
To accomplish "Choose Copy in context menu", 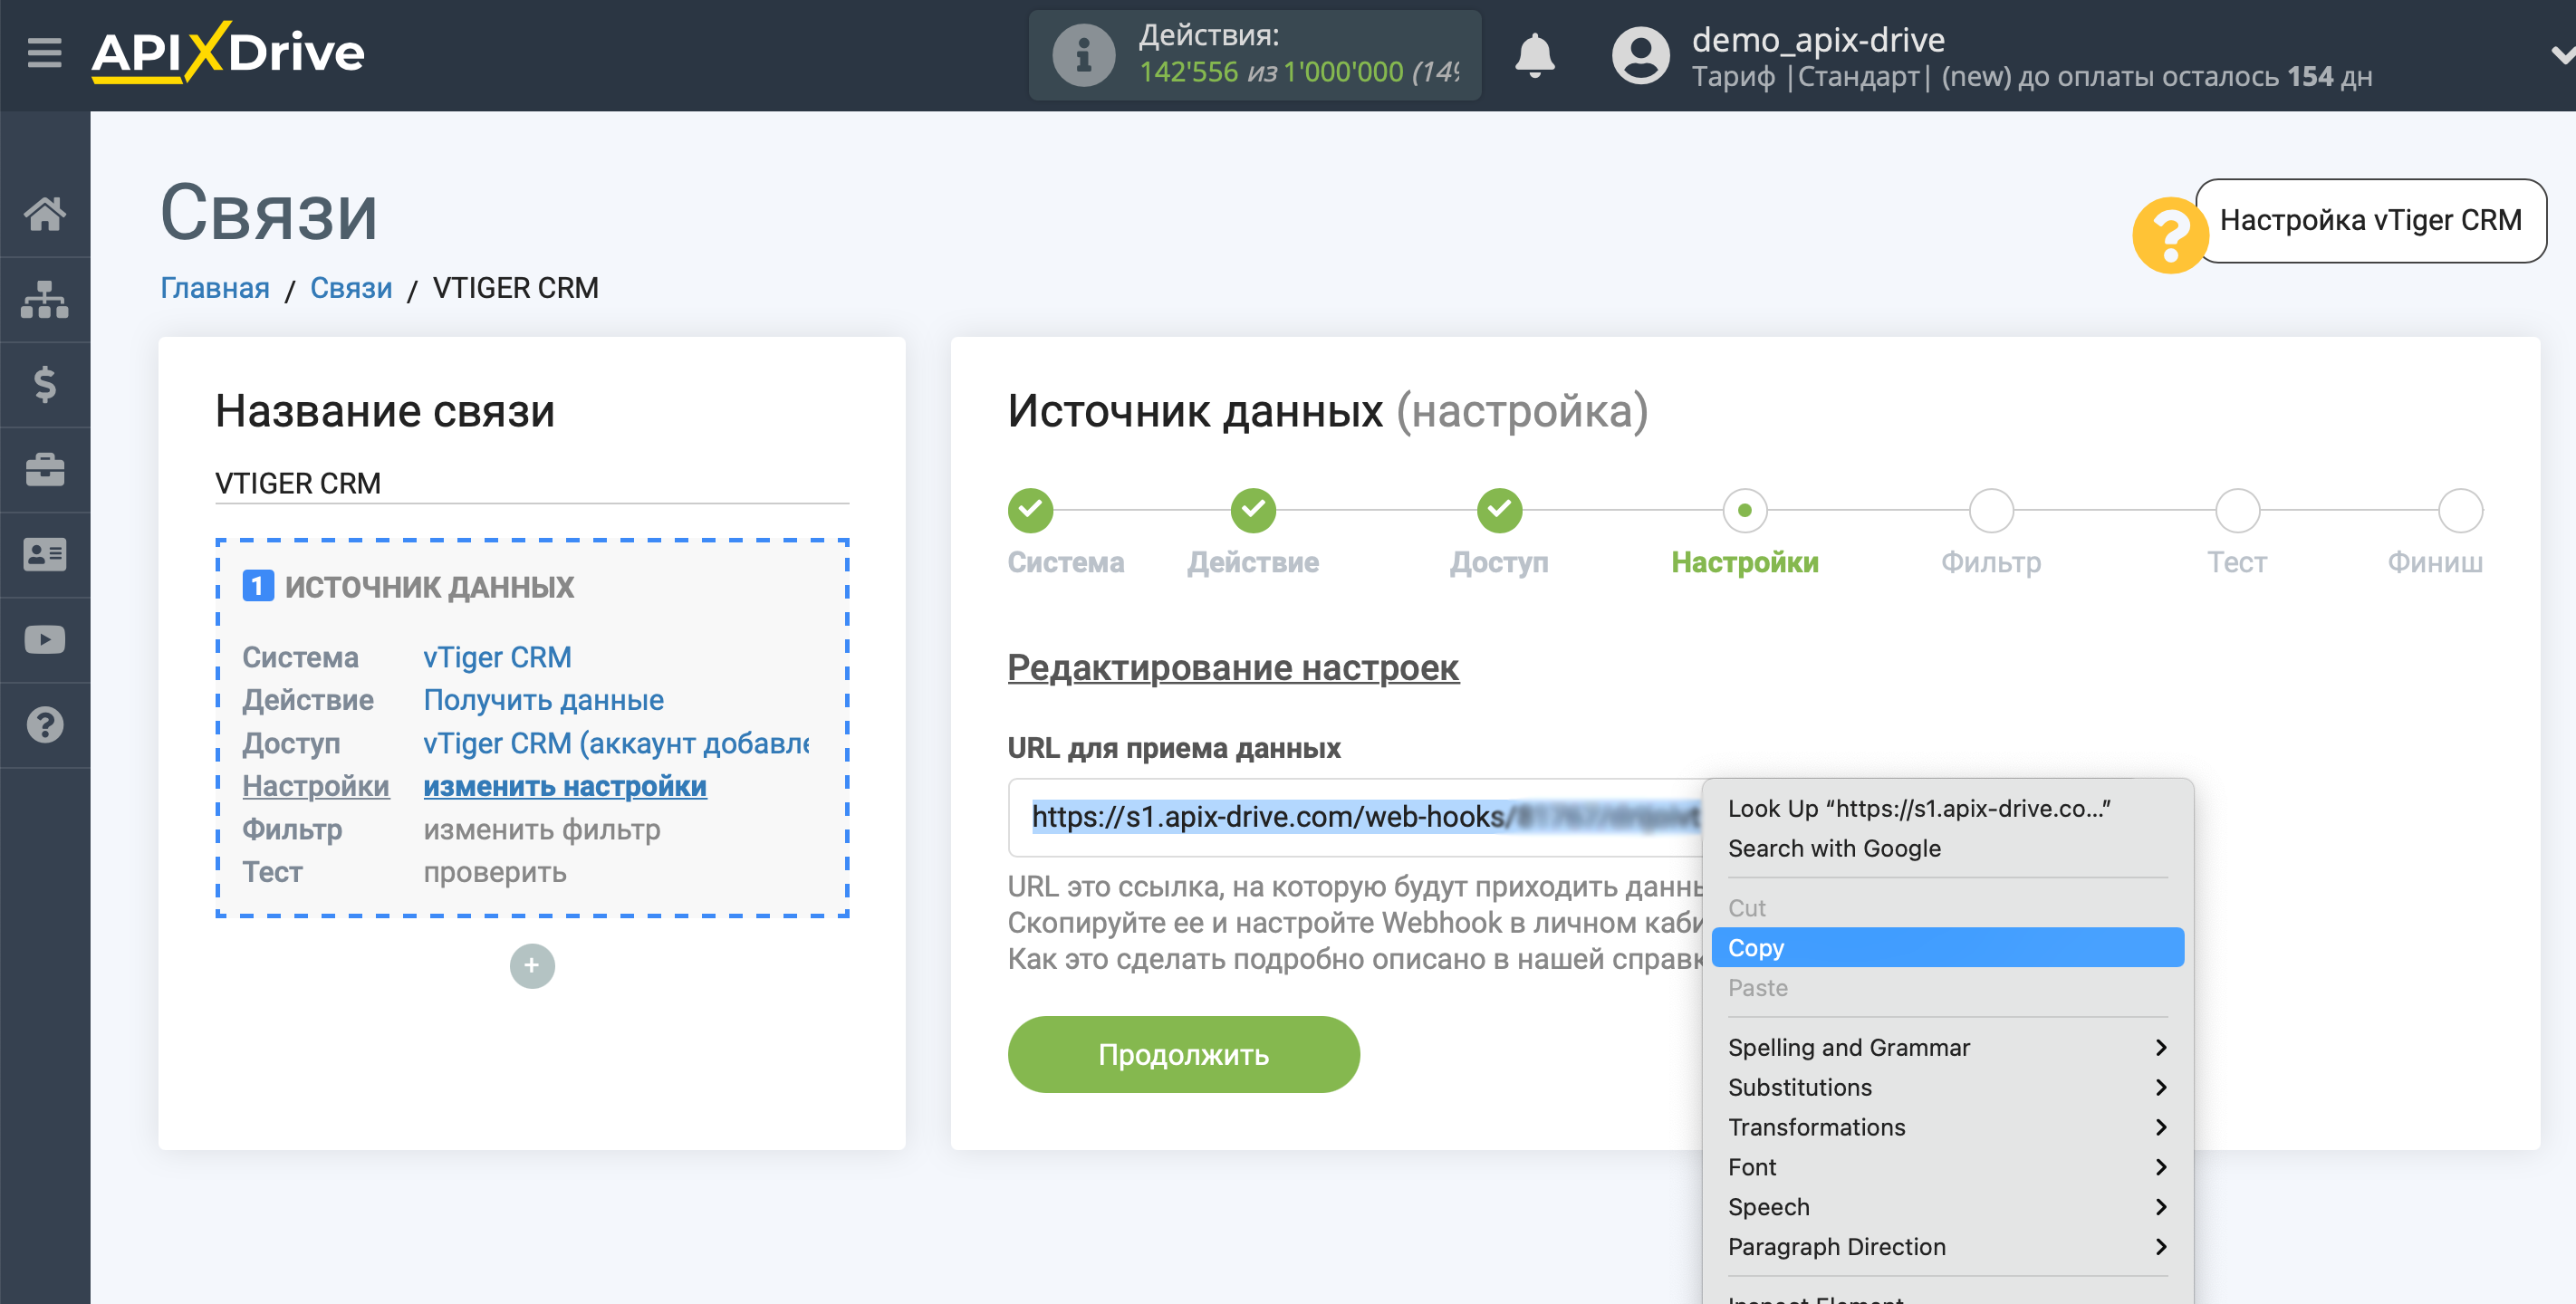I will (x=1947, y=947).
